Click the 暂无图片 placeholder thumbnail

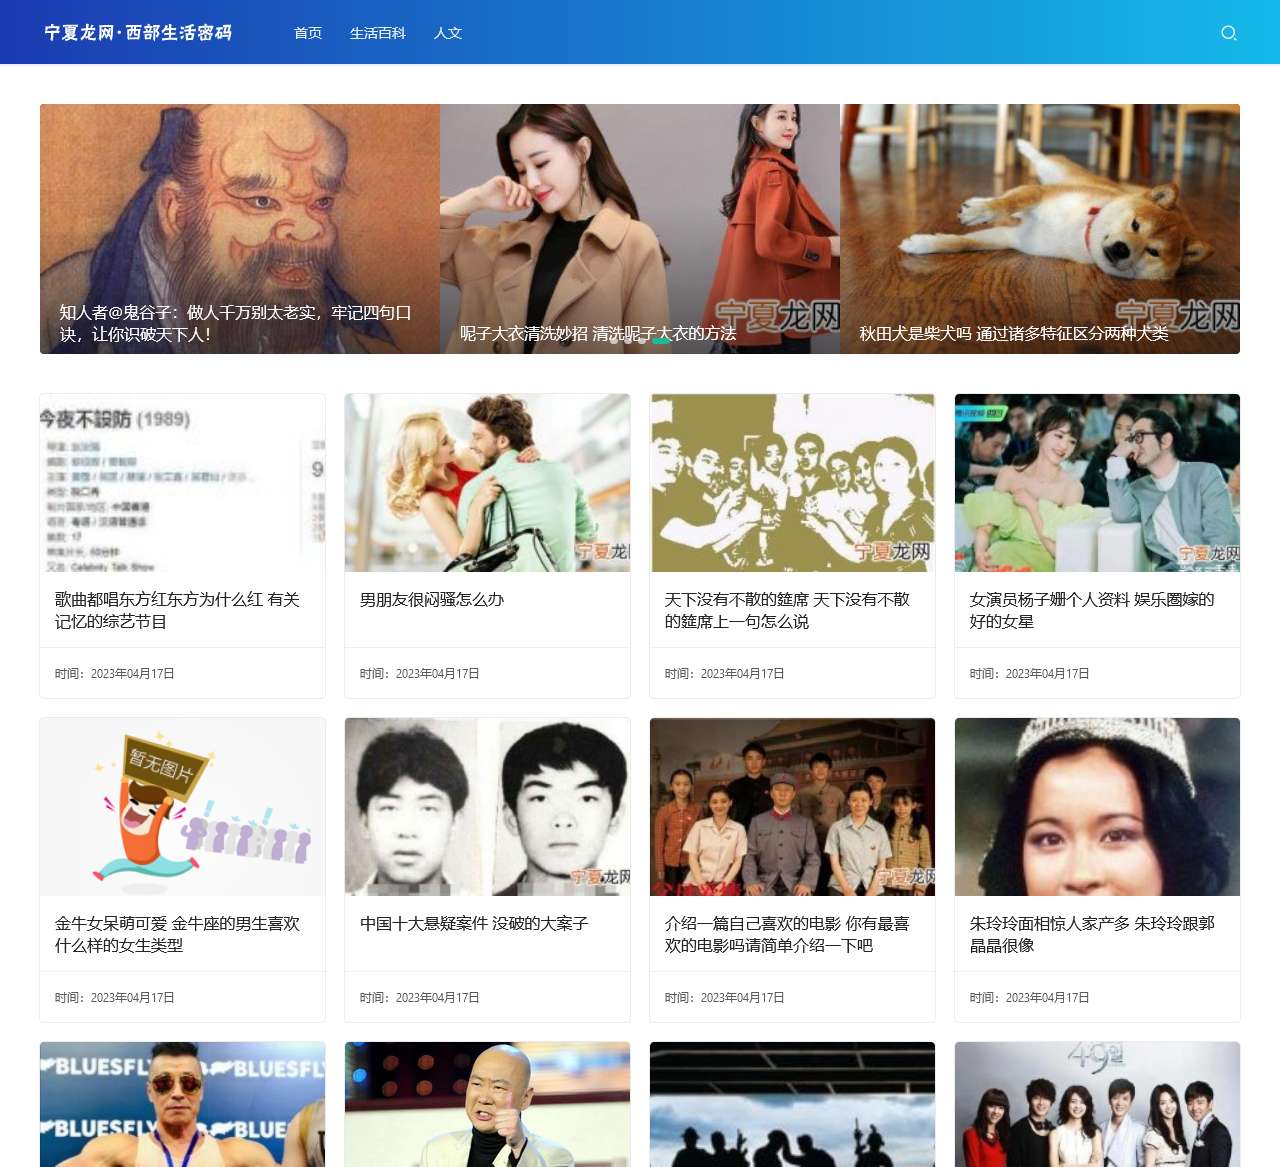click(x=182, y=807)
